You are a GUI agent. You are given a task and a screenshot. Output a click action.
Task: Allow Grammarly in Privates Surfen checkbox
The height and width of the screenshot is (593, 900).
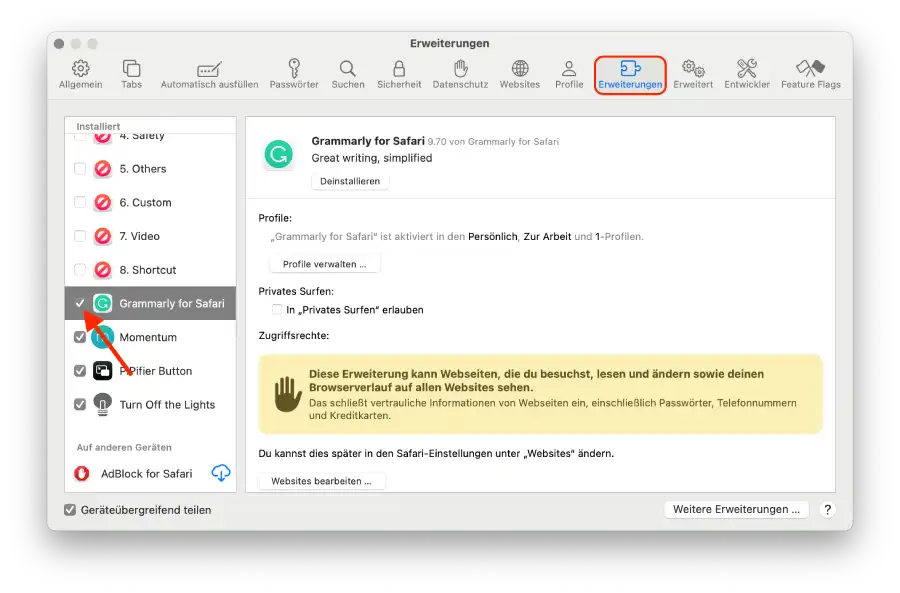click(277, 310)
